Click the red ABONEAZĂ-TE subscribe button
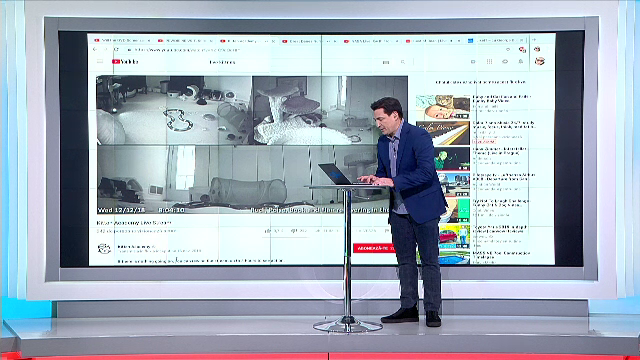This screenshot has width=640, height=360. [374, 248]
